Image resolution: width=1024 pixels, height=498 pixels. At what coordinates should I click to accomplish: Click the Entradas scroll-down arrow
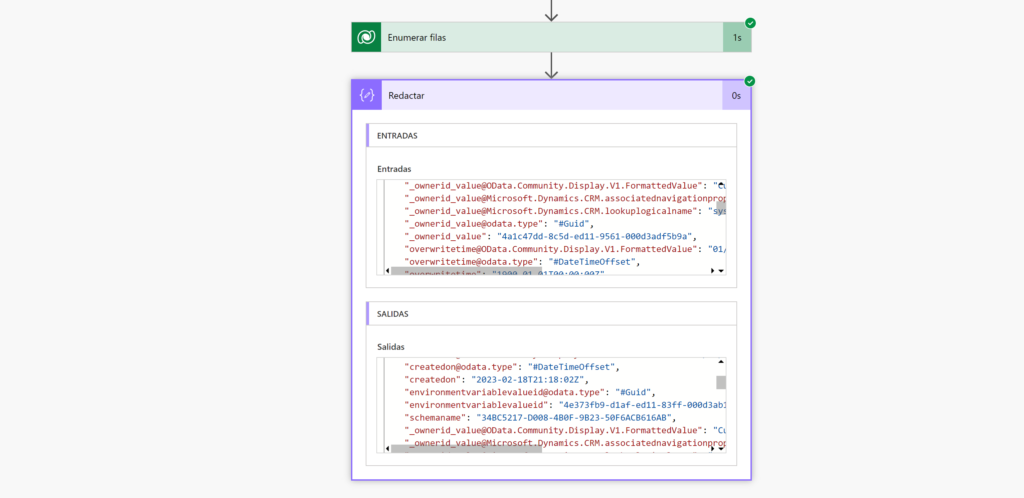pos(721,270)
